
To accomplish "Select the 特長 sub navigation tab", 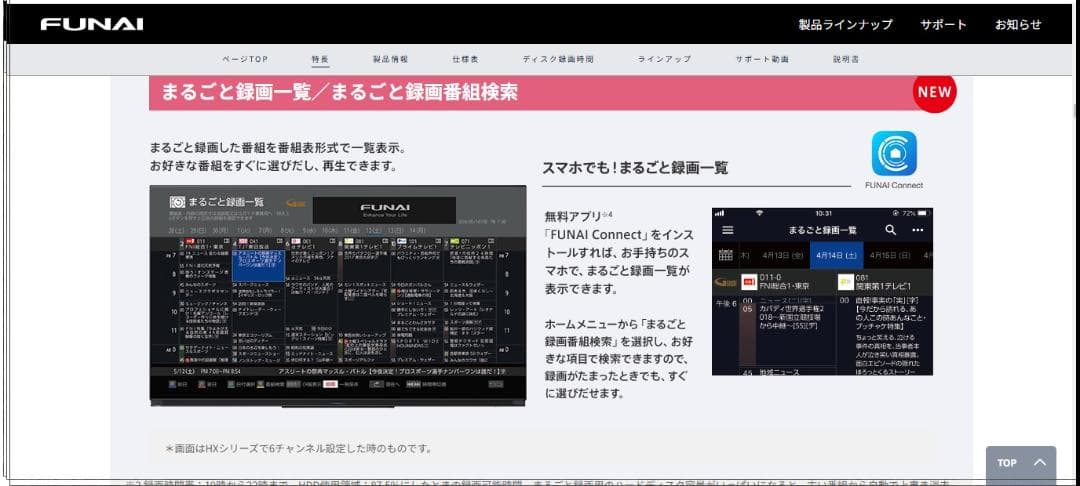I will click(x=320, y=59).
